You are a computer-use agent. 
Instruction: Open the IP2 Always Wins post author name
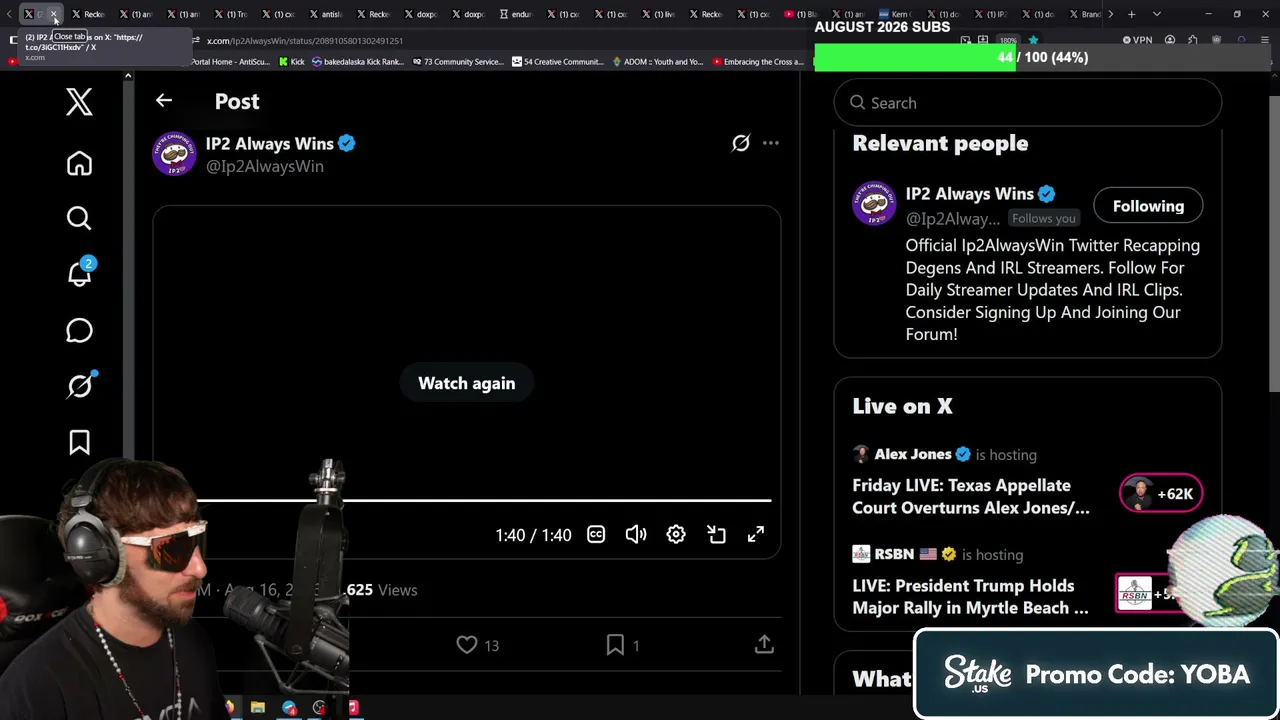(269, 143)
